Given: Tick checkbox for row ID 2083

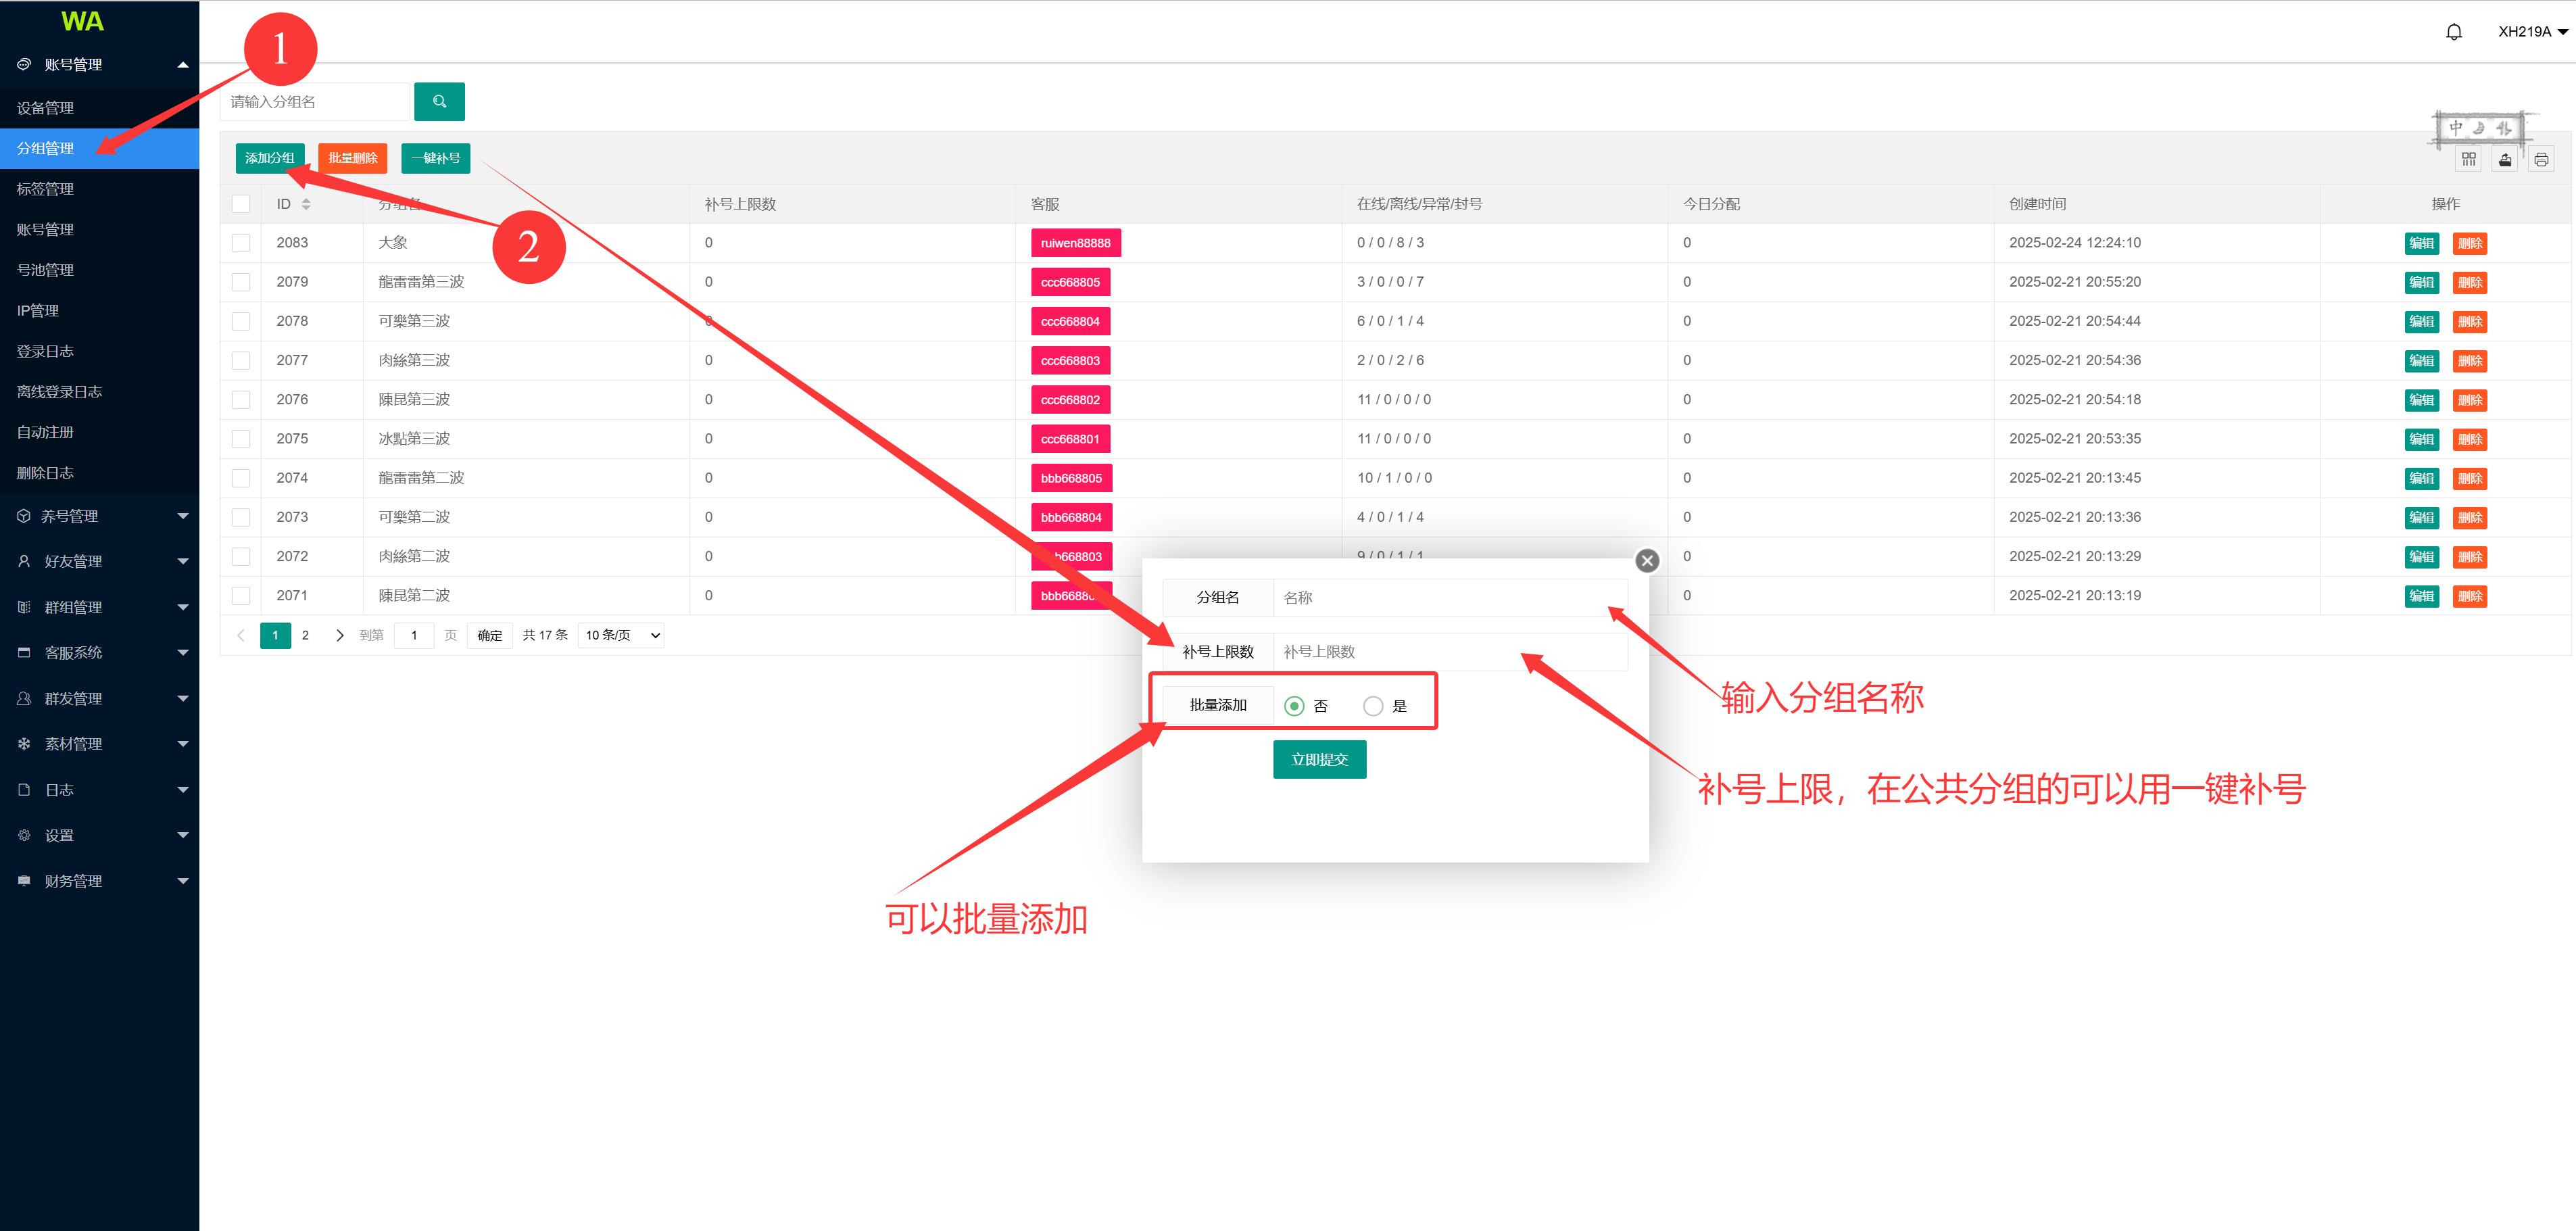Looking at the screenshot, I should point(241,243).
